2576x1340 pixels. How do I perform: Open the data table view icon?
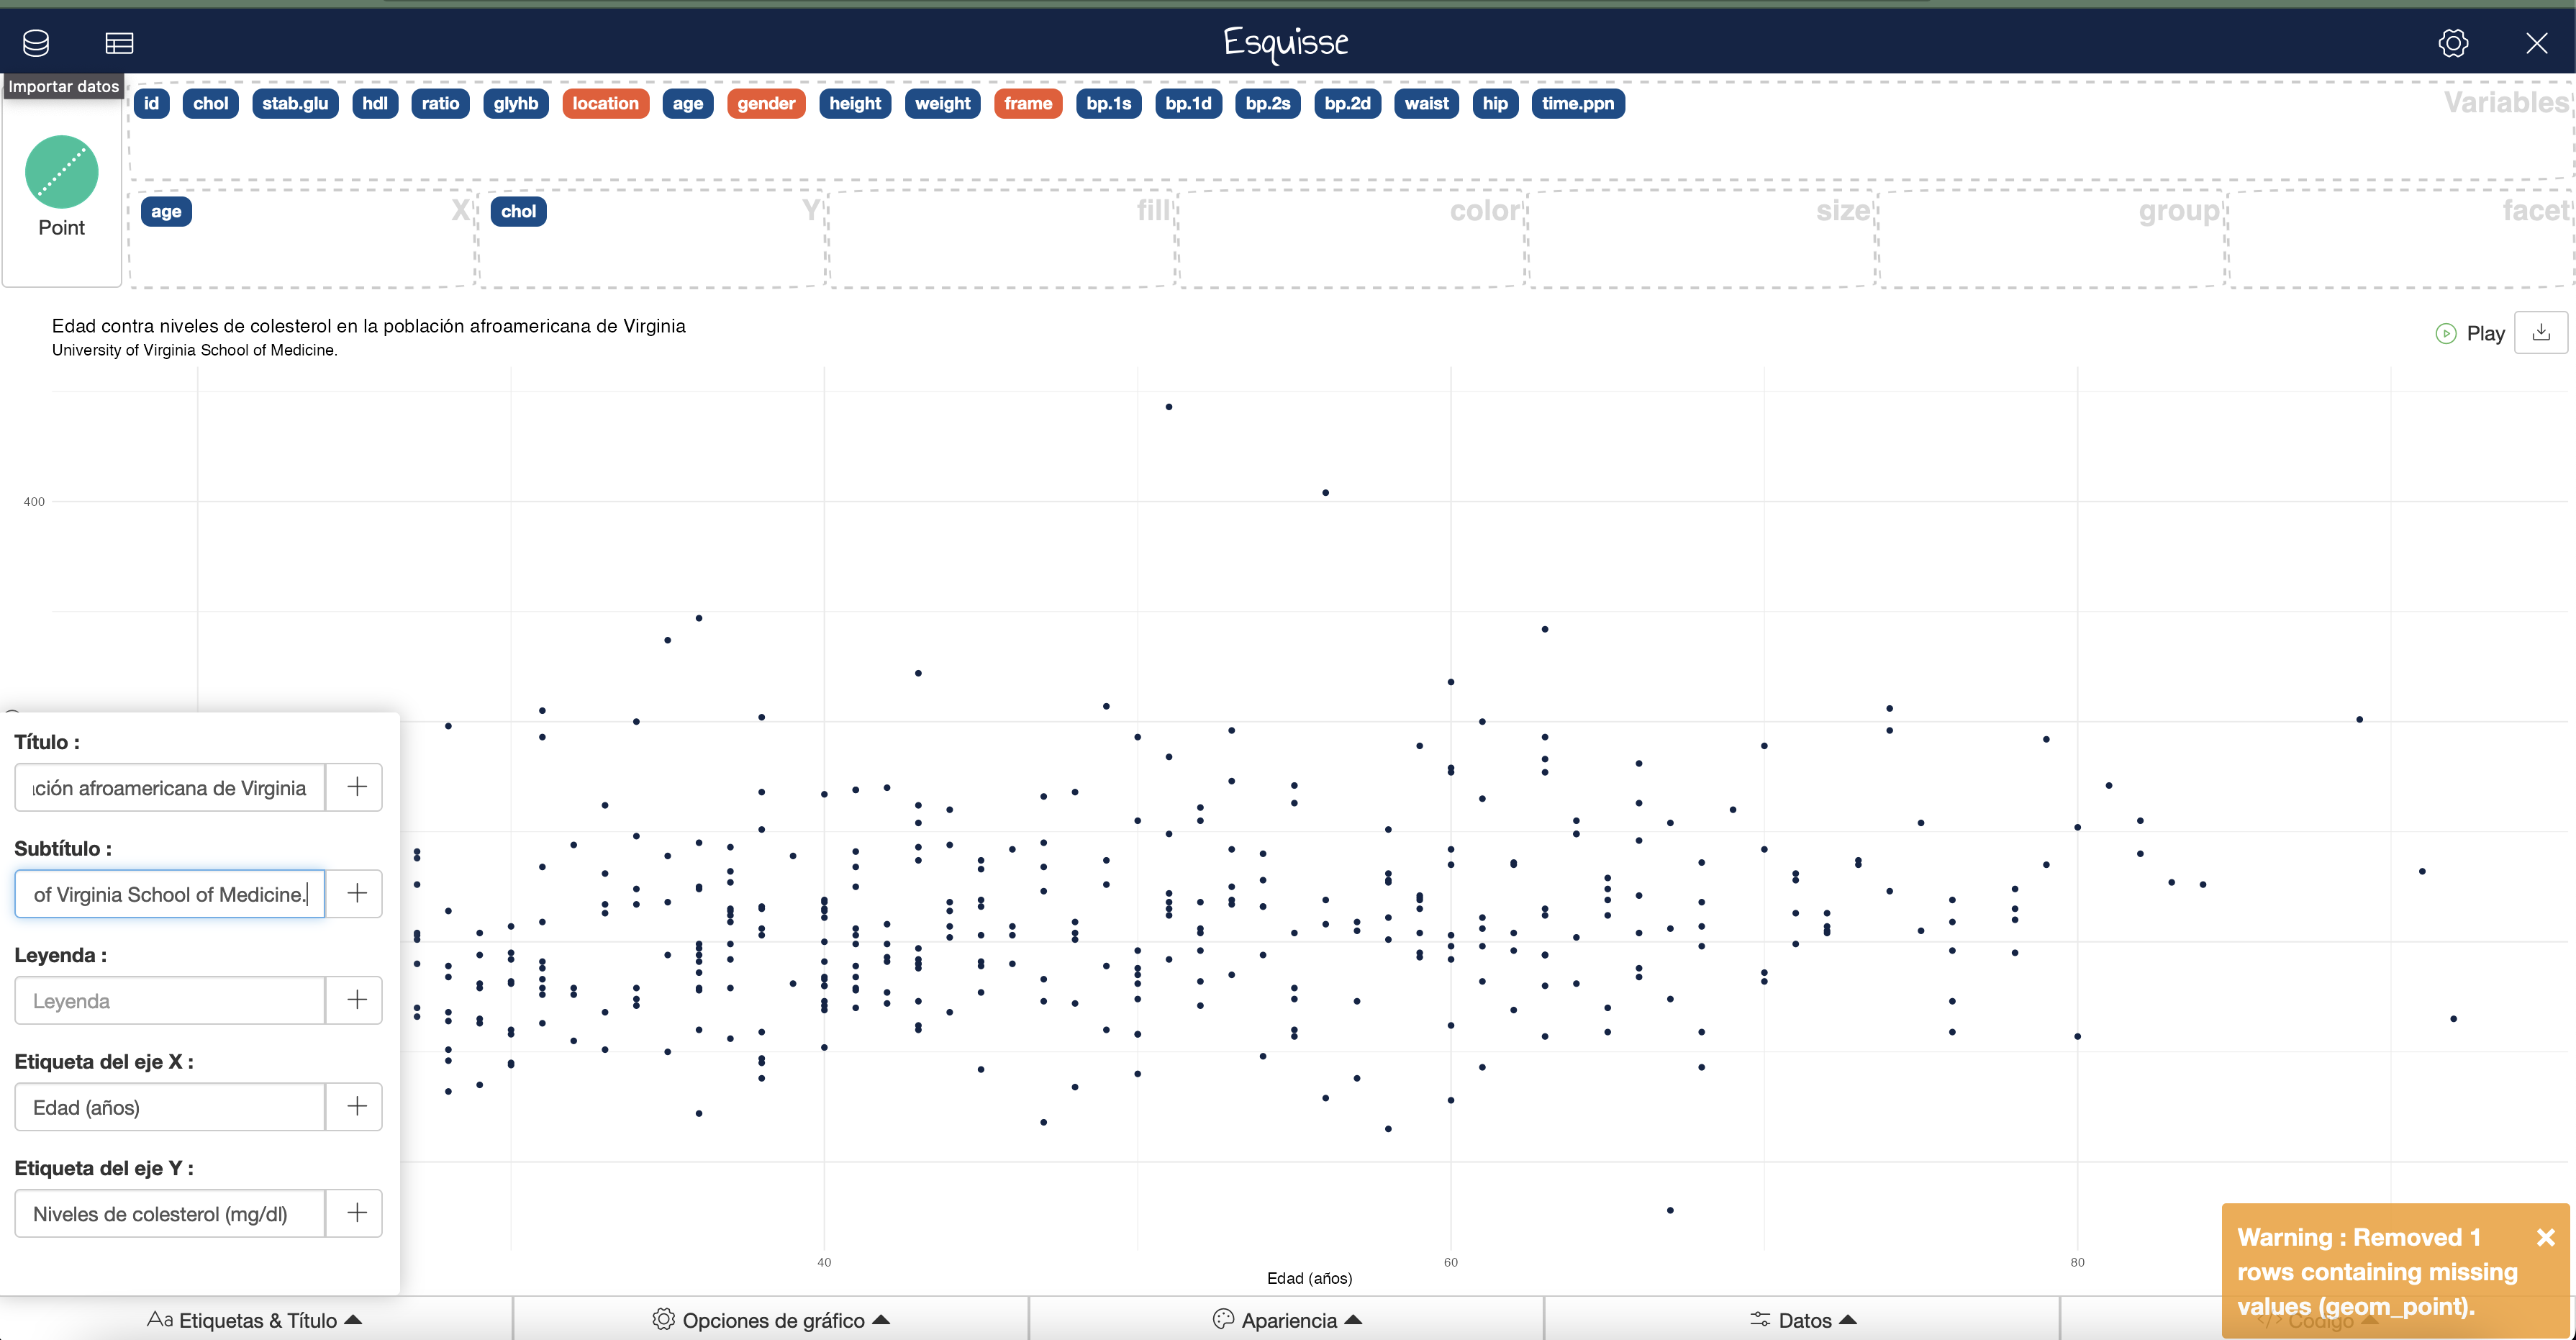point(119,43)
